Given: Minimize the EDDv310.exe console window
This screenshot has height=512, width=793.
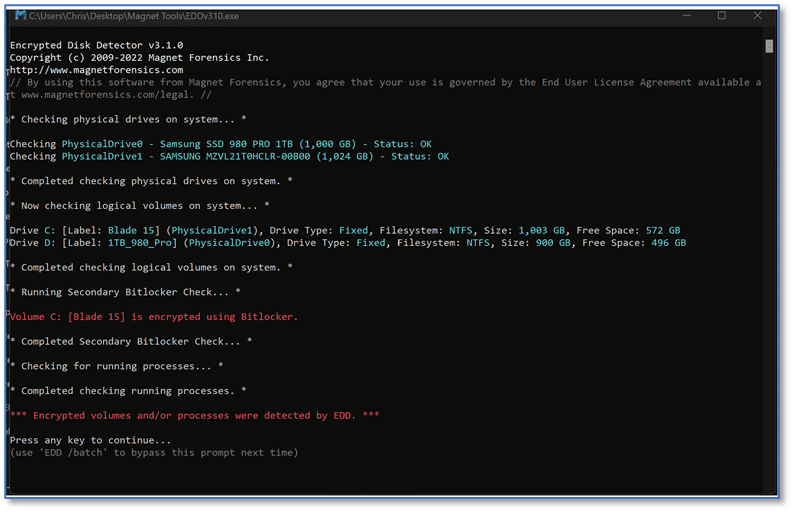Looking at the screenshot, I should pyautogui.click(x=686, y=16).
